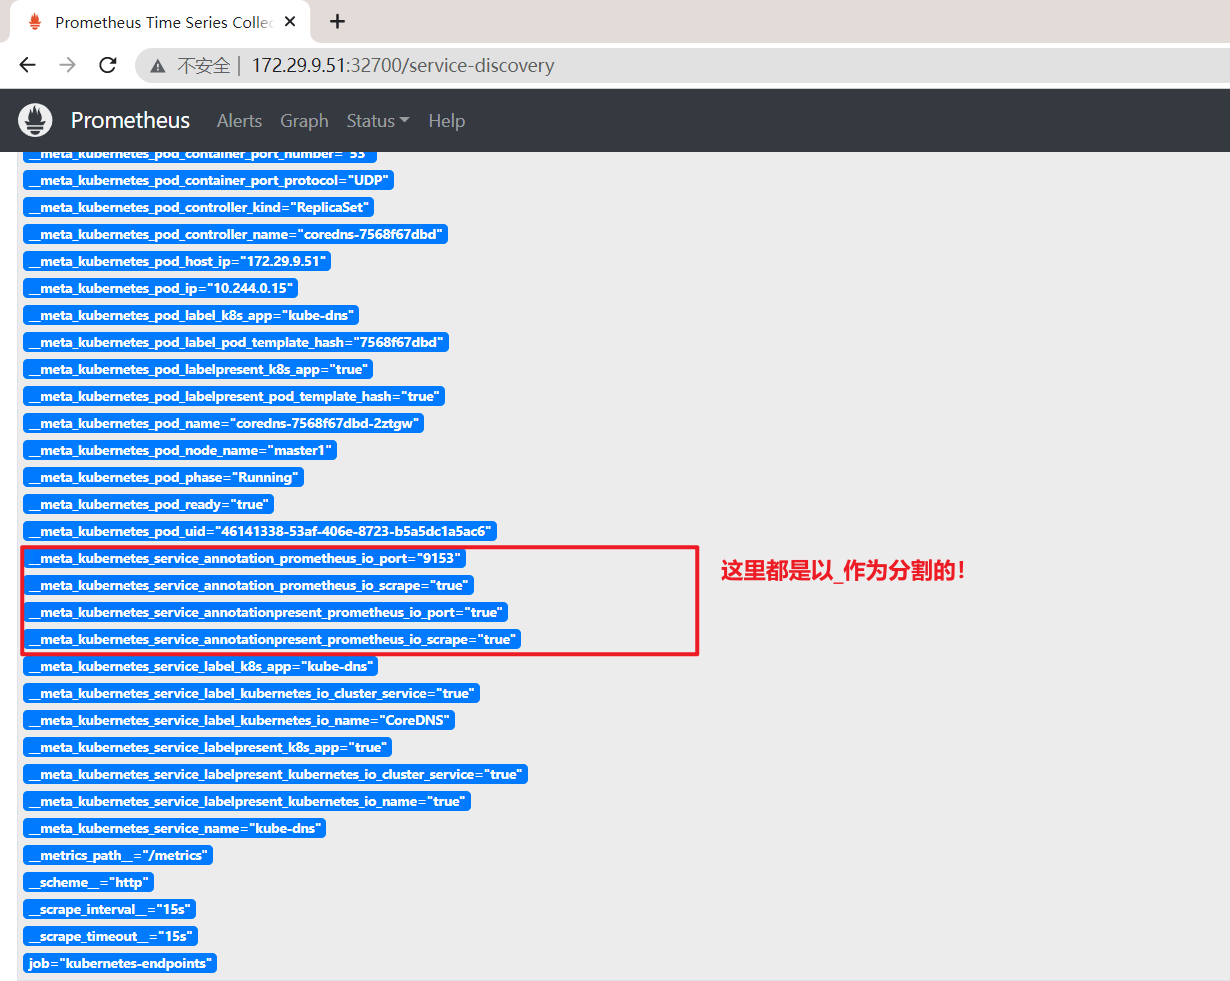Click label service_annotationpresent_prometheus_io_scrape="true"
Image resolution: width=1230 pixels, height=981 pixels.
(272, 639)
